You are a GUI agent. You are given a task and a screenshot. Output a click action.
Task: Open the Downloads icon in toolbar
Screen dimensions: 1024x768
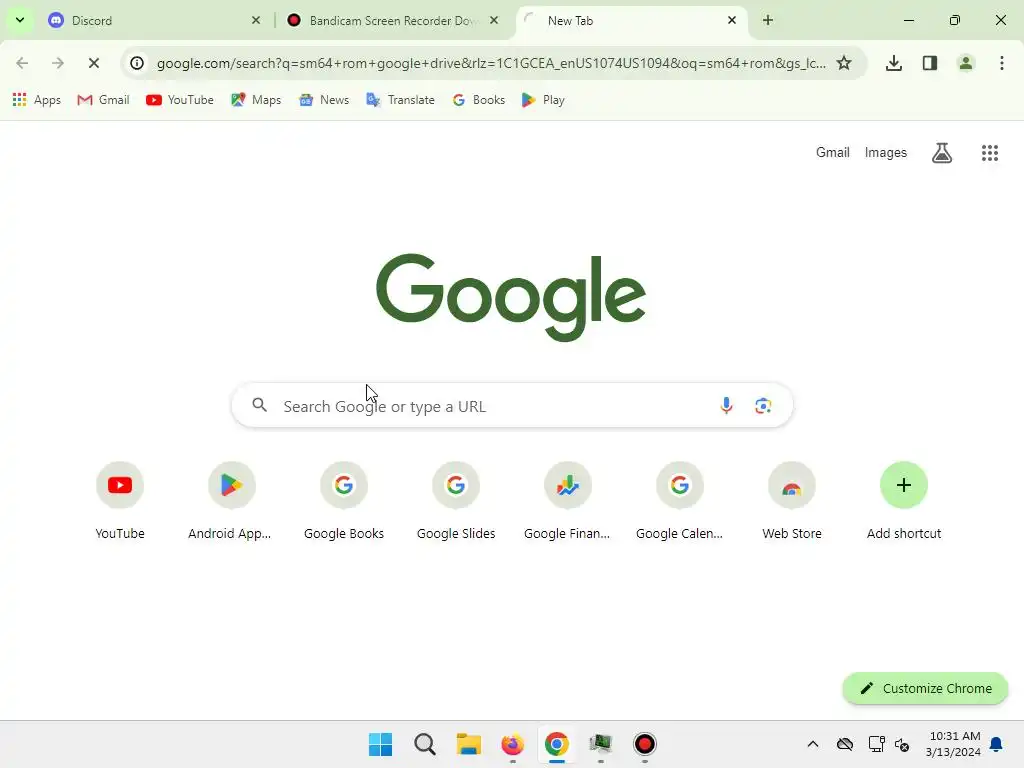click(x=894, y=63)
